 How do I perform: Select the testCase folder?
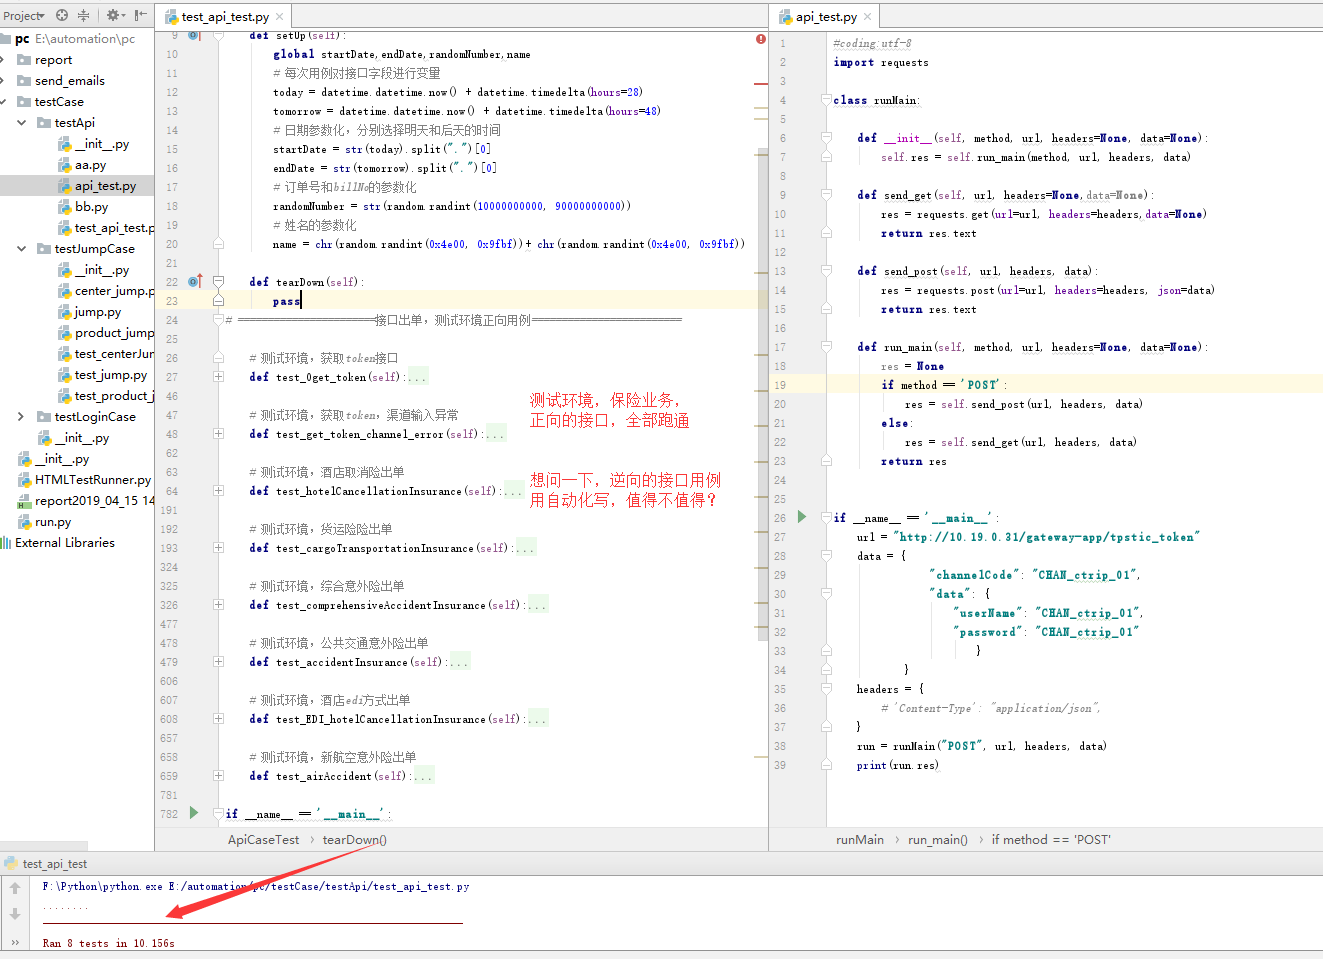tap(59, 102)
